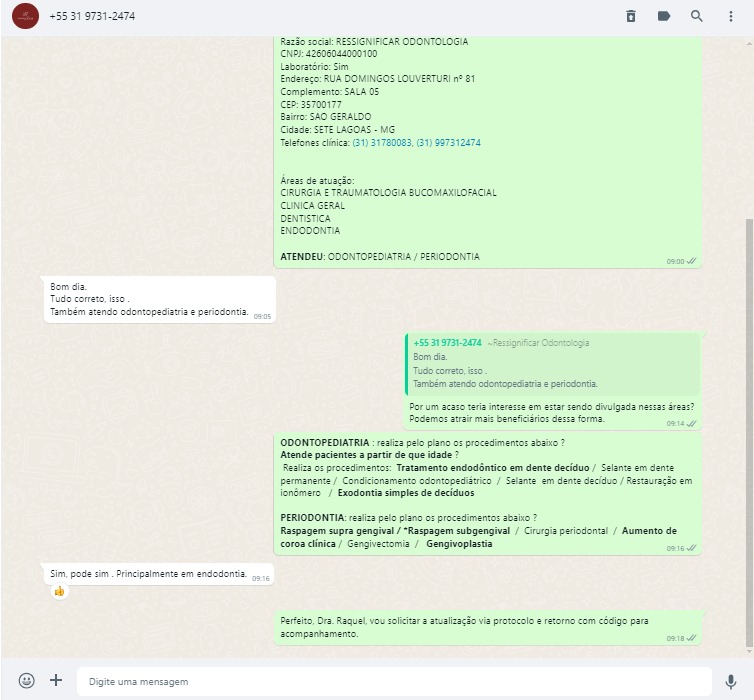Search messages with the magnifier icon

click(x=696, y=16)
